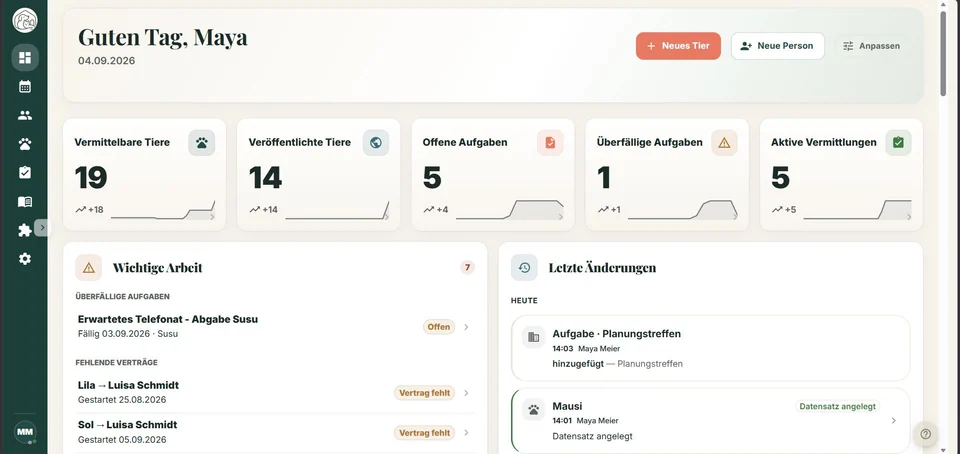
Task: Open the book sidebar icon
Action: tap(25, 201)
